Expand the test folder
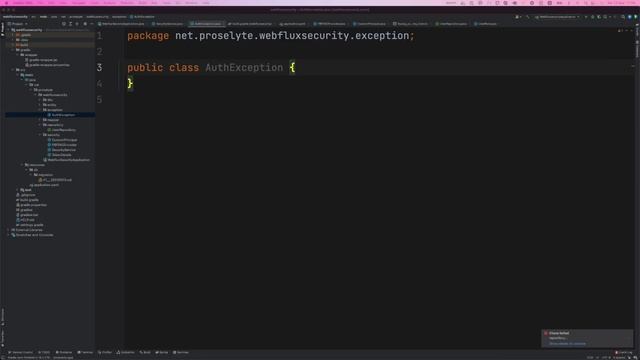This screenshot has height=360, width=640. coord(18,190)
